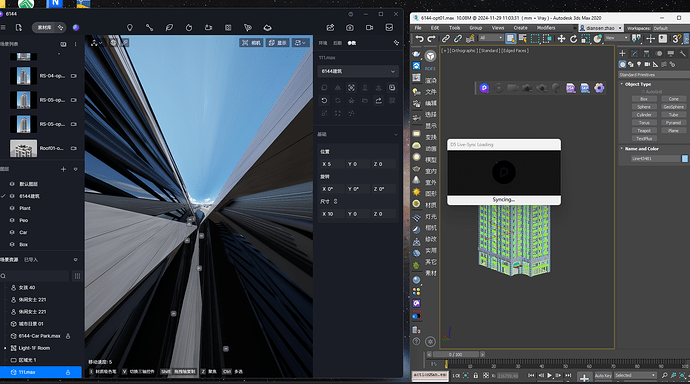Open the selection filter All dropdown
Screen dimensions: 690x384
coord(491,38)
